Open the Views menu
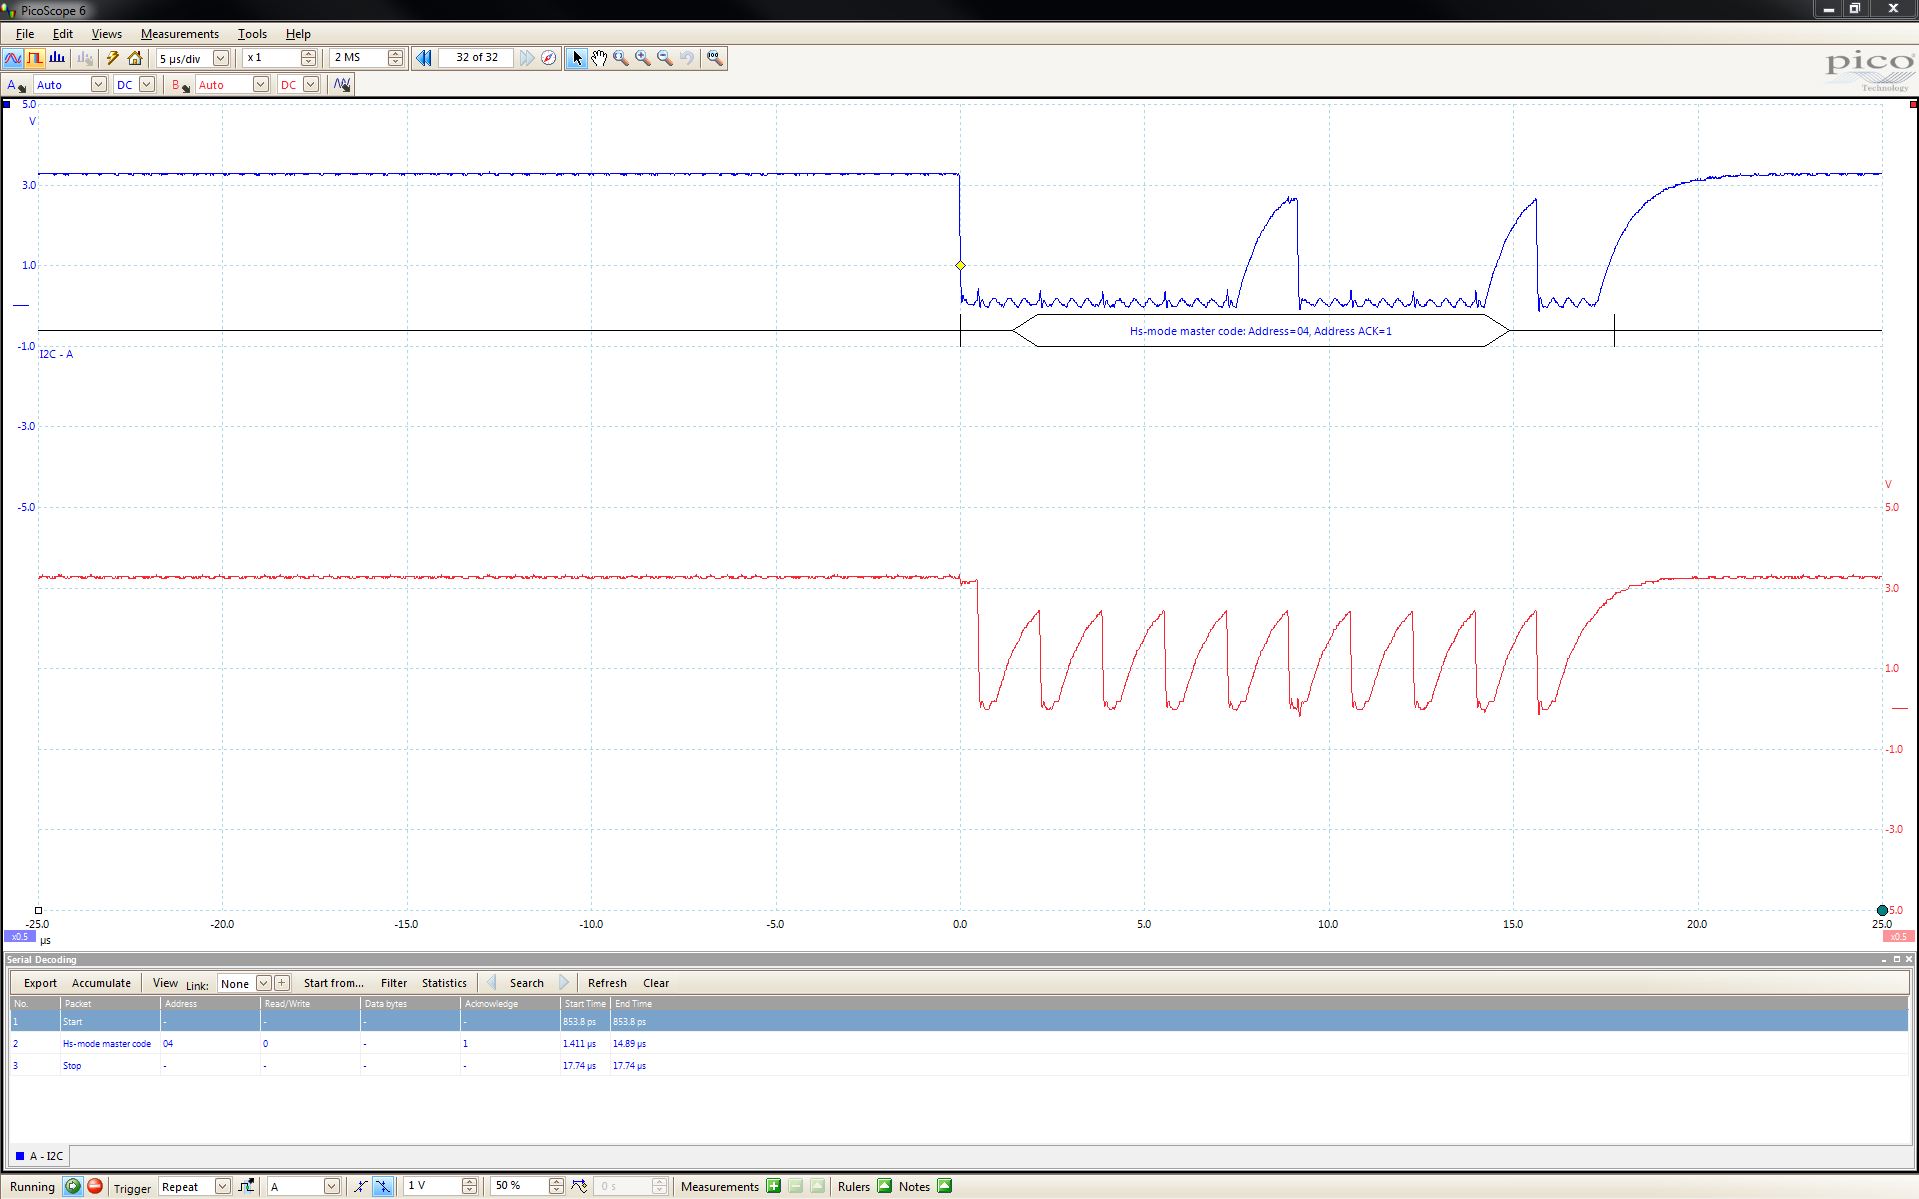 pos(107,34)
